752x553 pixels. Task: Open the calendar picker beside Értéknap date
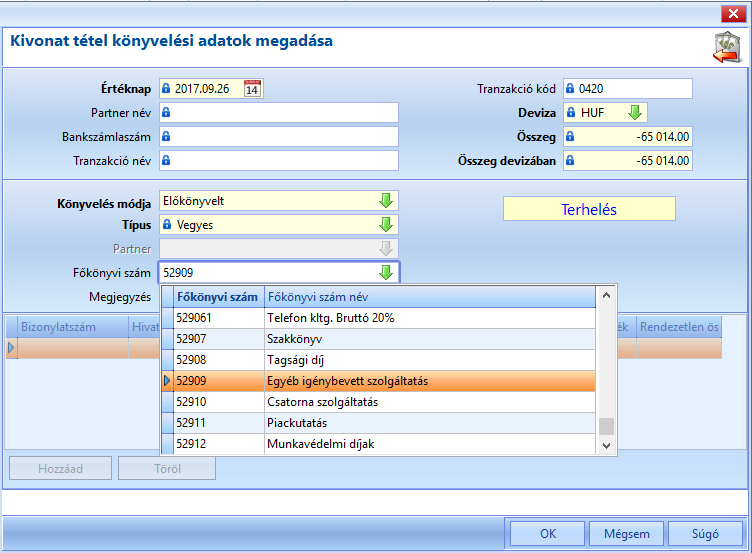[252, 89]
